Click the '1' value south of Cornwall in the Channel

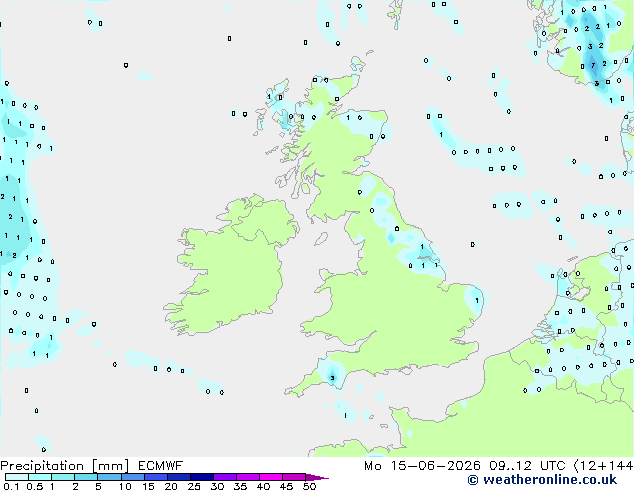tap(345, 416)
